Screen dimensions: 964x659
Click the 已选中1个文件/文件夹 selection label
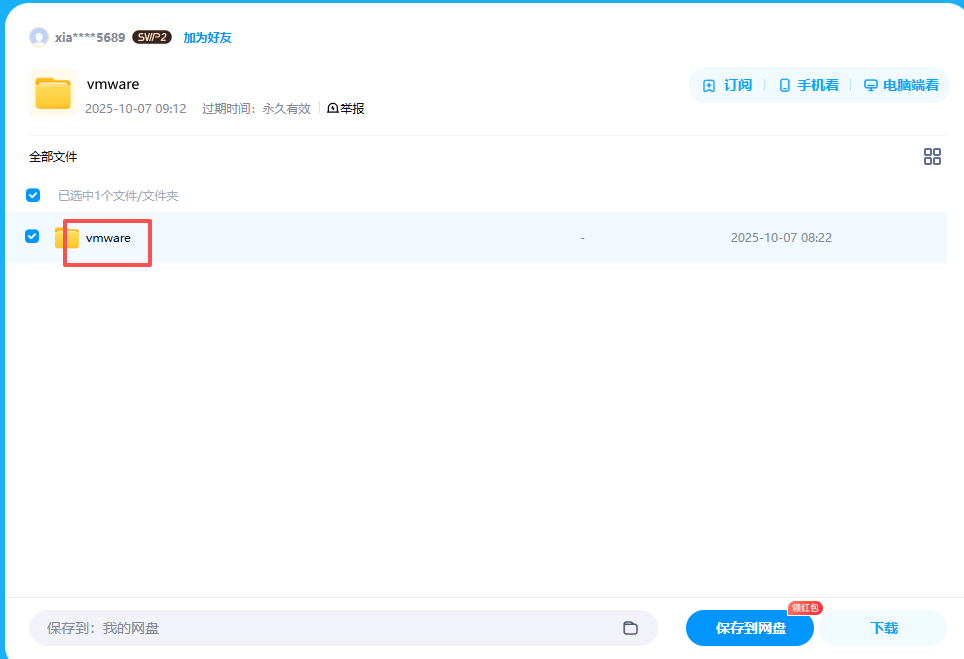pos(120,195)
